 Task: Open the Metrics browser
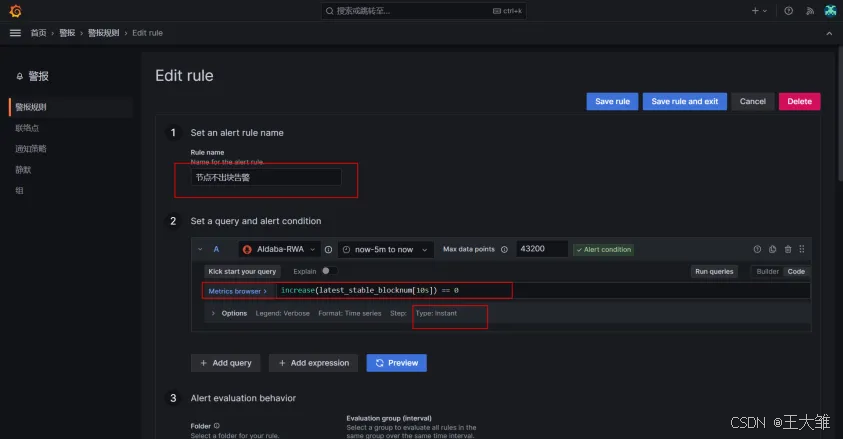tap(238, 291)
